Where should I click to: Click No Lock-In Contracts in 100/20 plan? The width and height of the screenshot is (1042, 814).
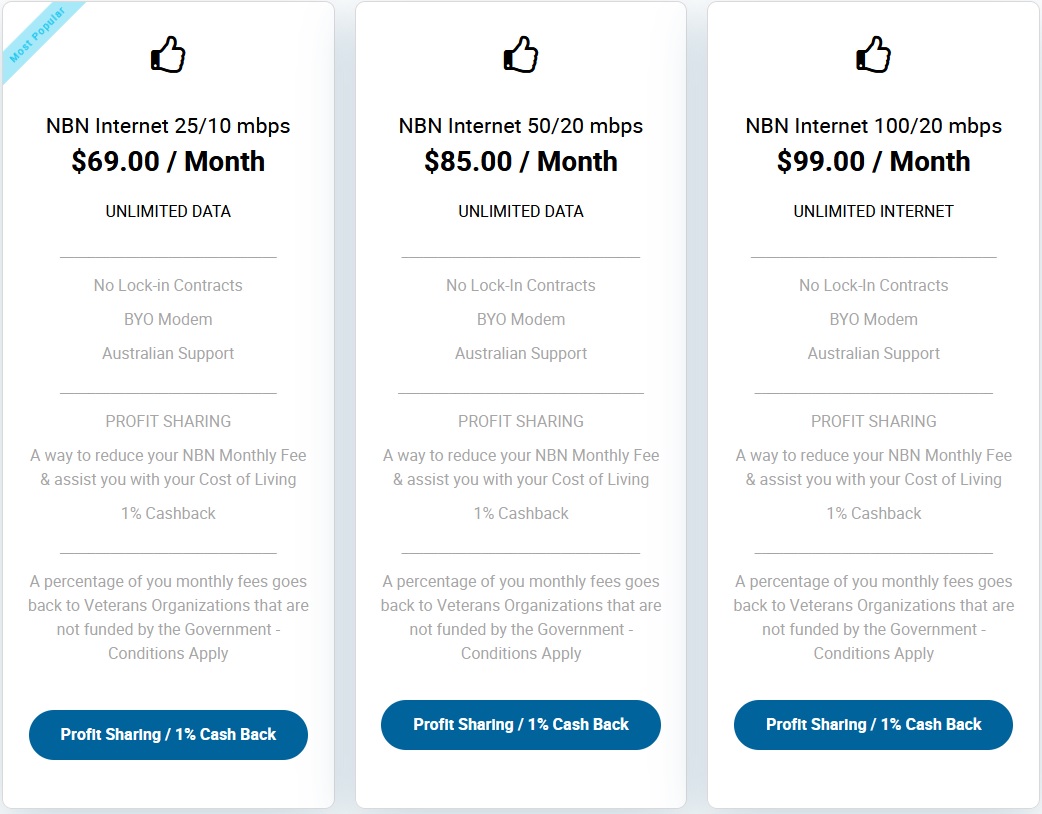(873, 286)
